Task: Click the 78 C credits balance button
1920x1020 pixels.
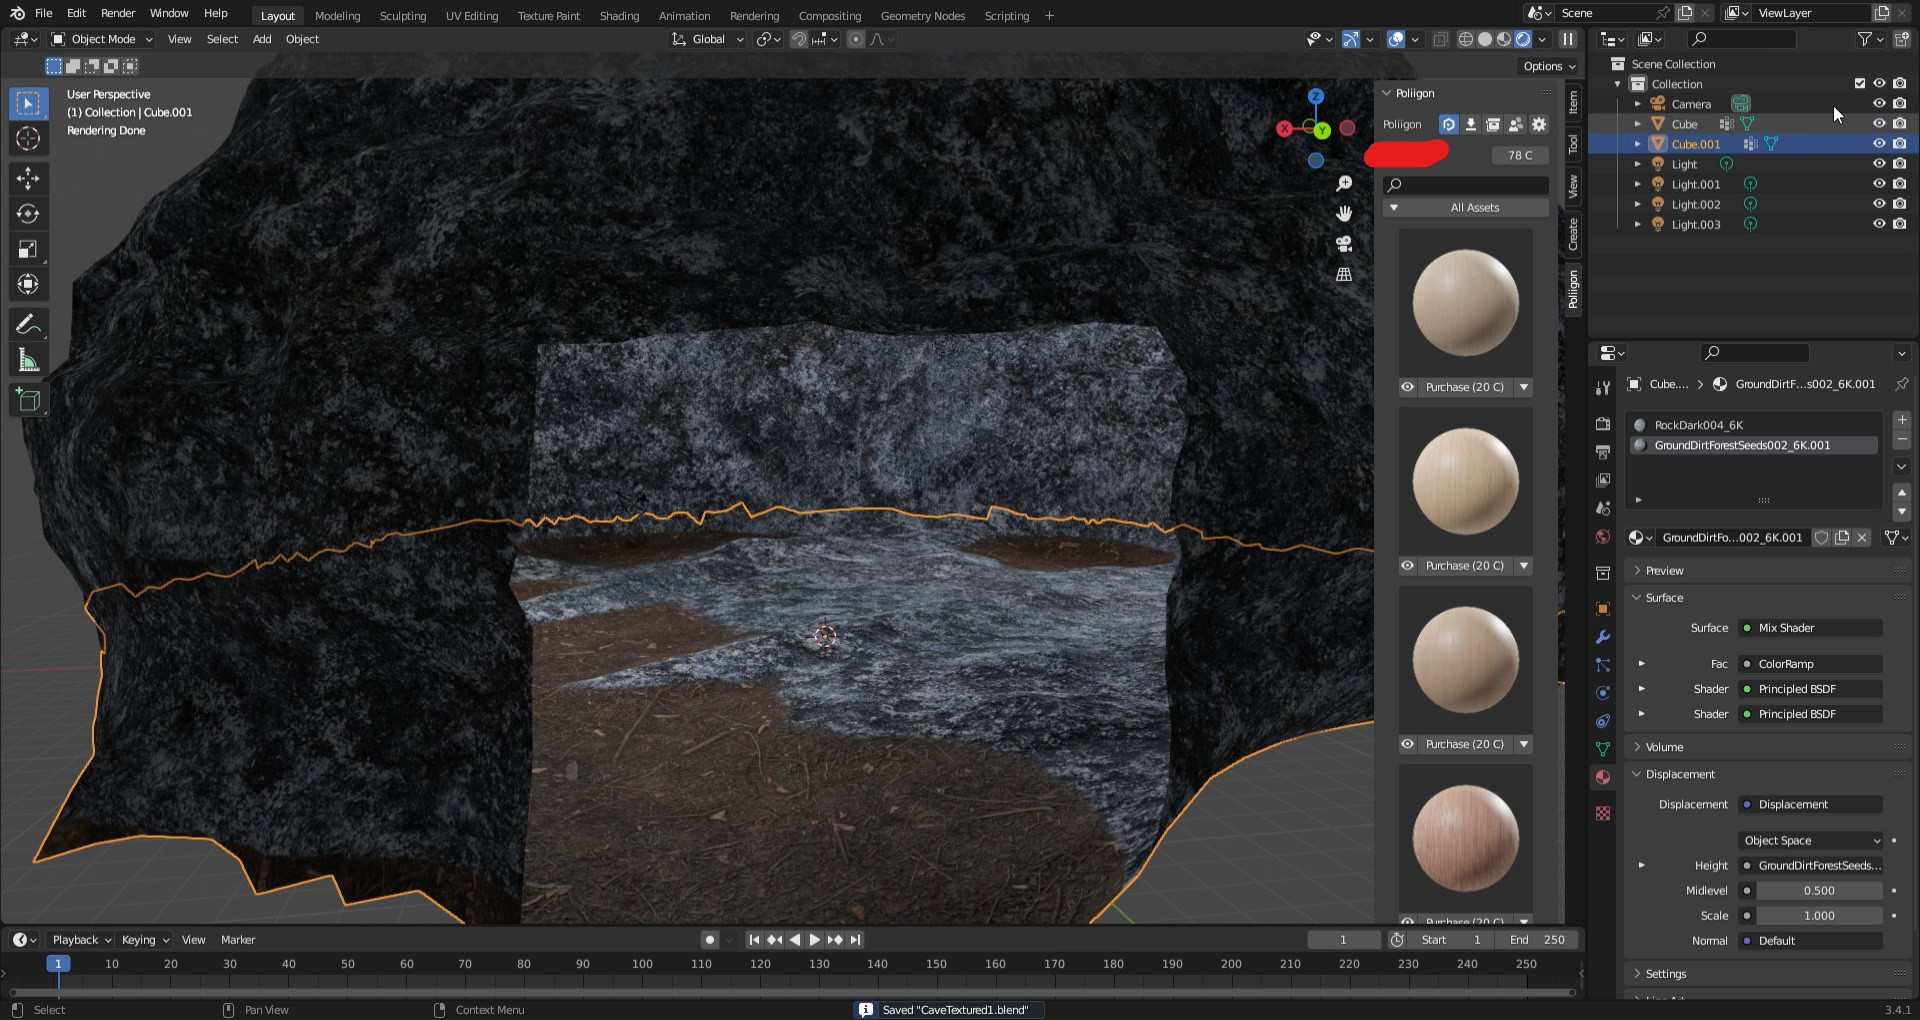Action: point(1520,155)
